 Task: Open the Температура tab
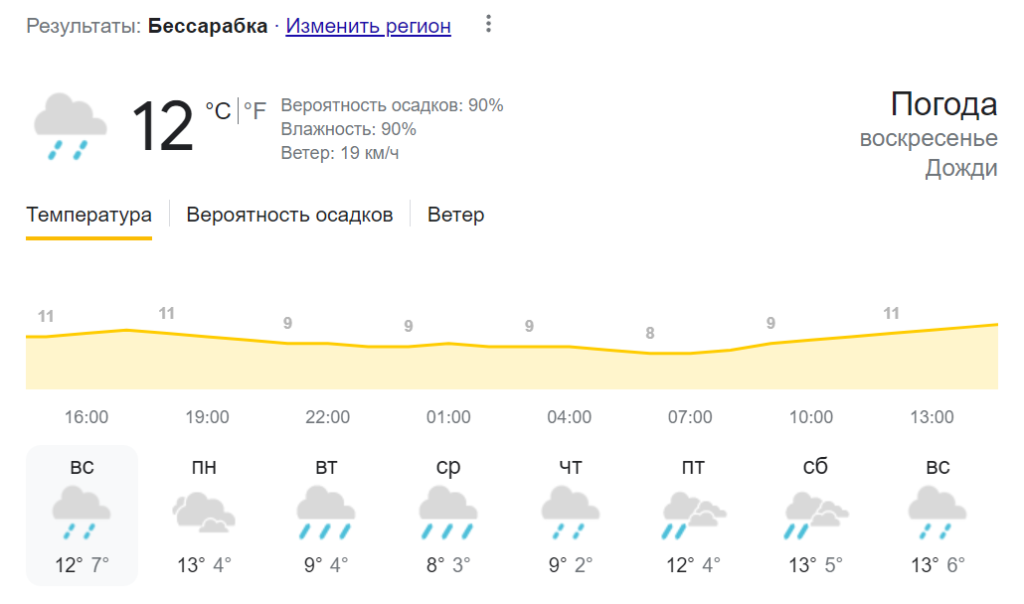point(89,215)
